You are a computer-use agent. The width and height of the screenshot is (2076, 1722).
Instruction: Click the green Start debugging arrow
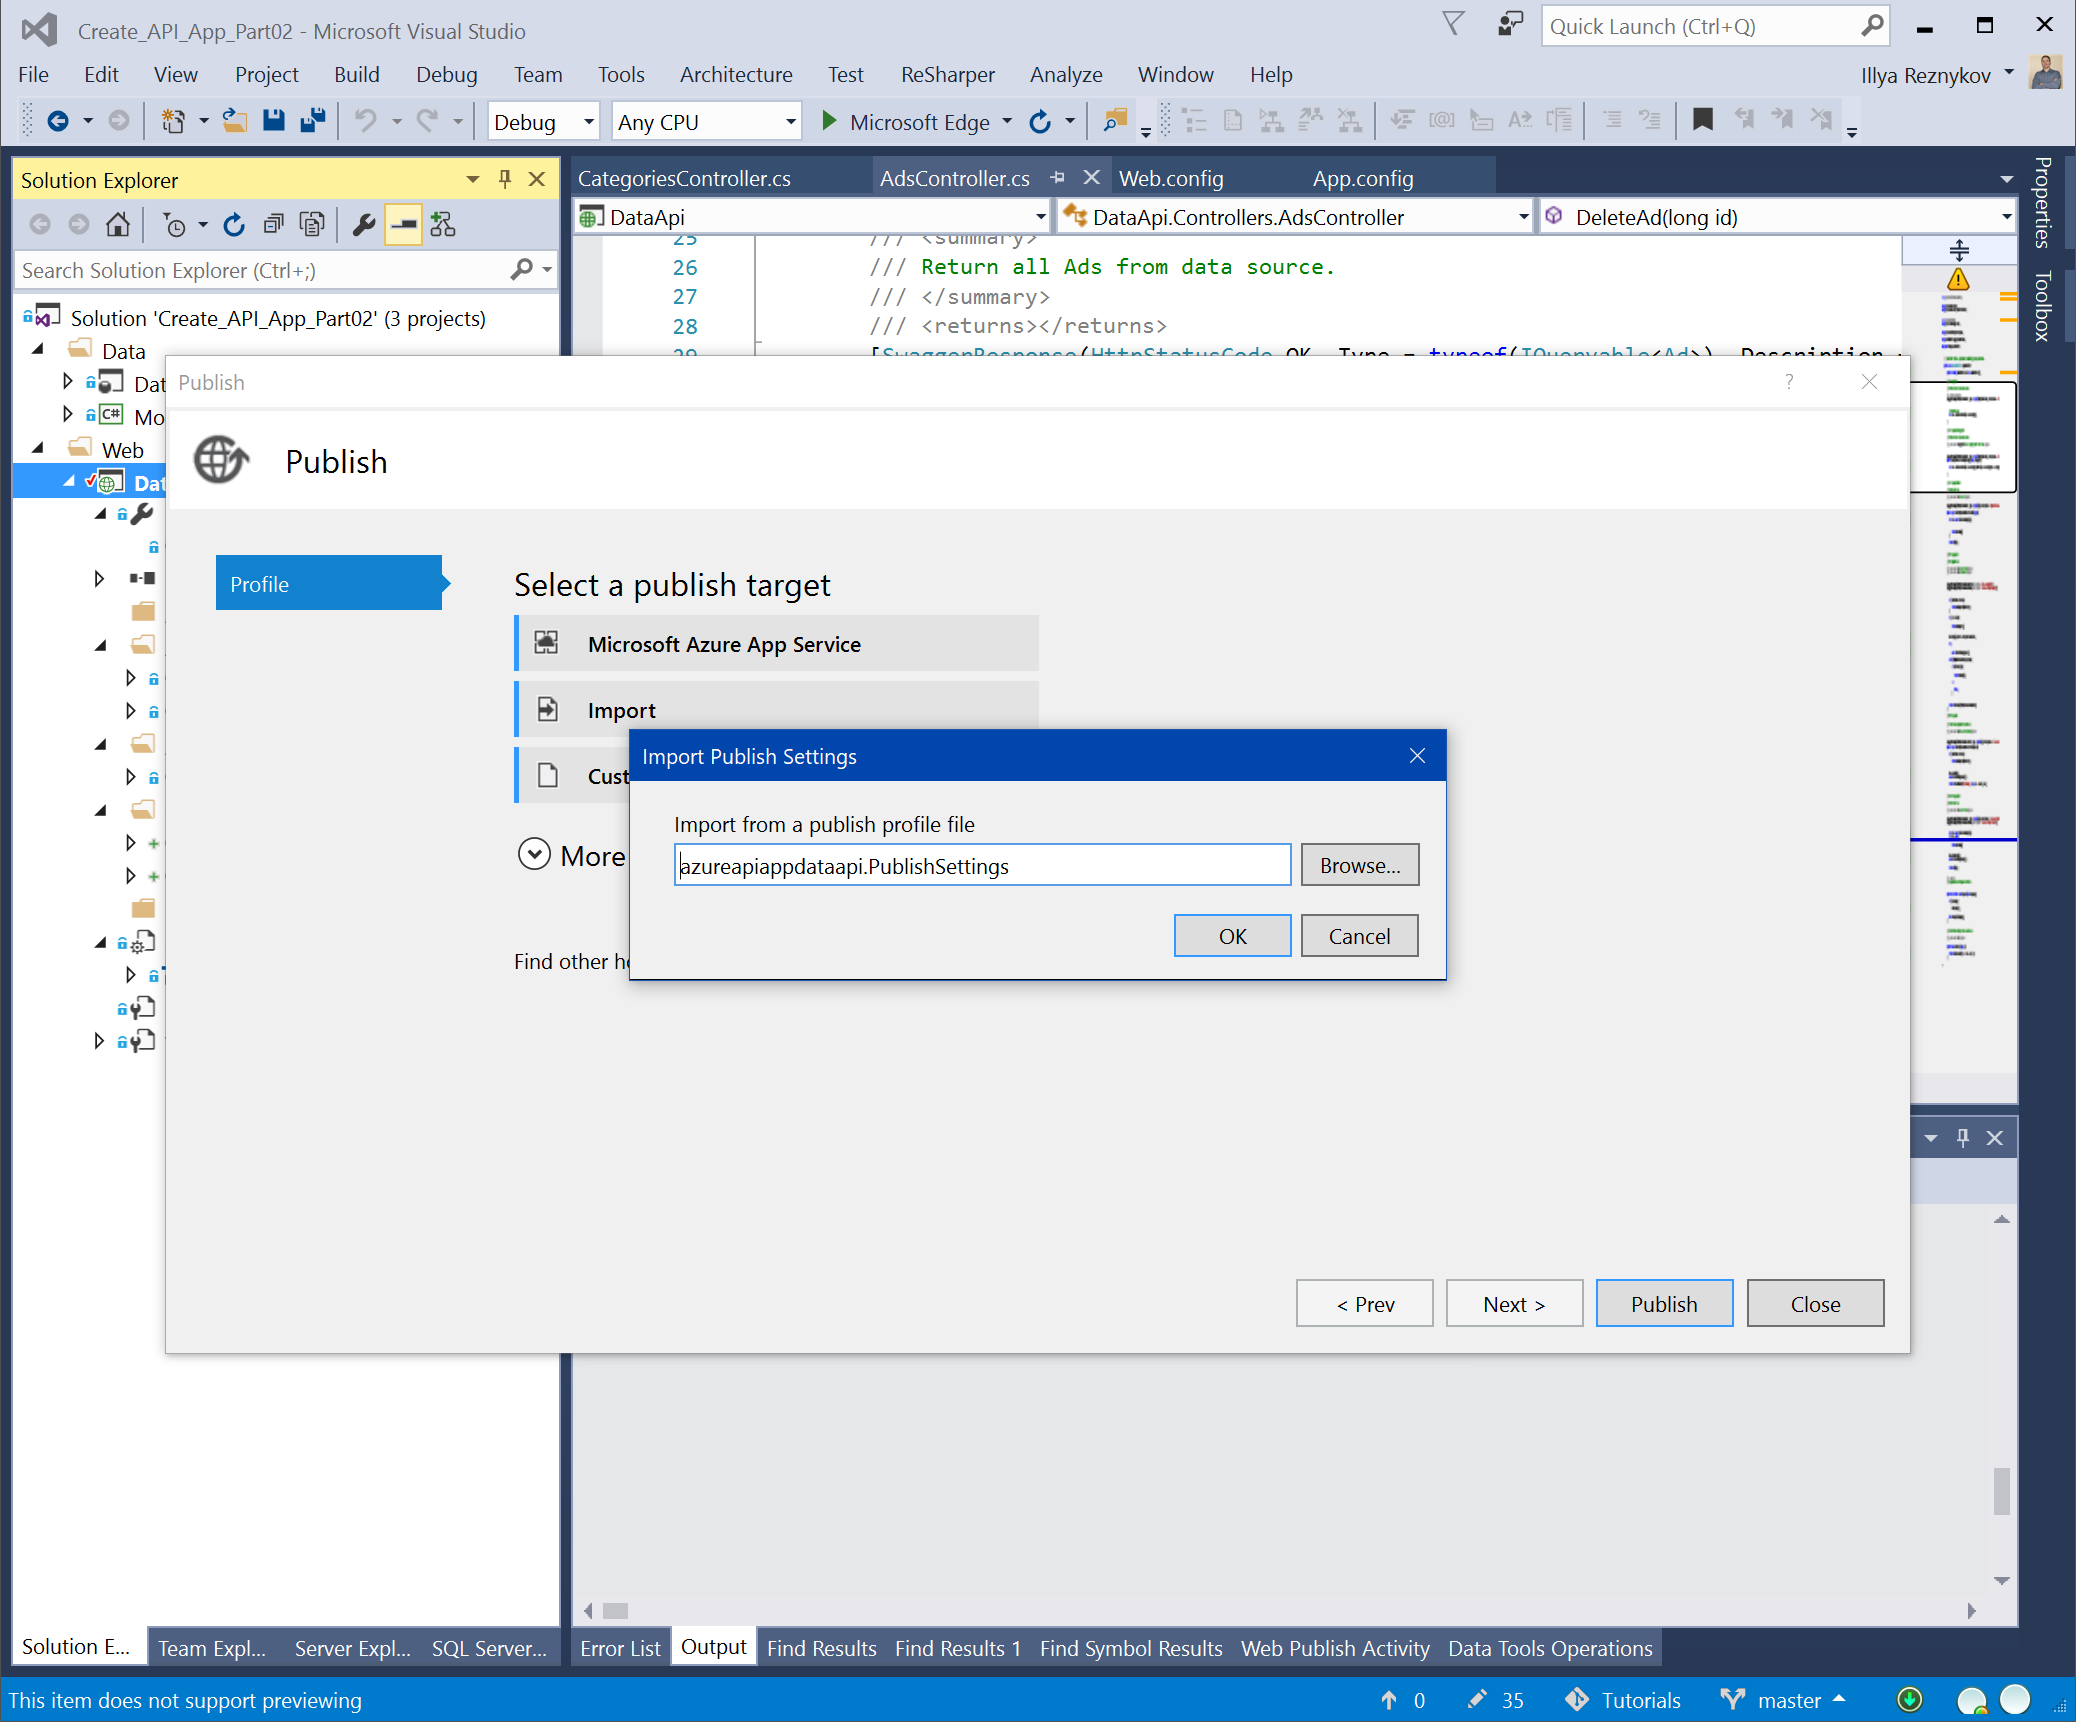[828, 121]
